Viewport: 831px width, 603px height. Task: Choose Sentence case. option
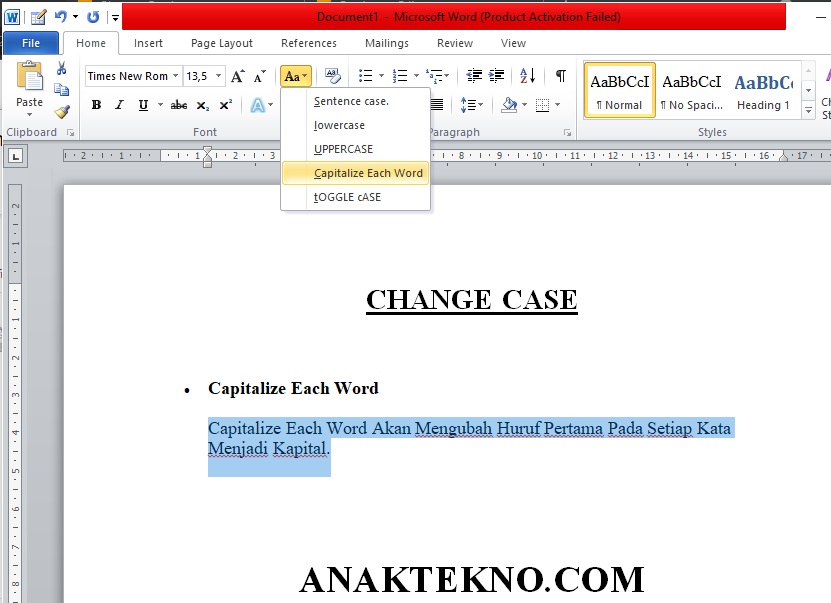[x=356, y=101]
